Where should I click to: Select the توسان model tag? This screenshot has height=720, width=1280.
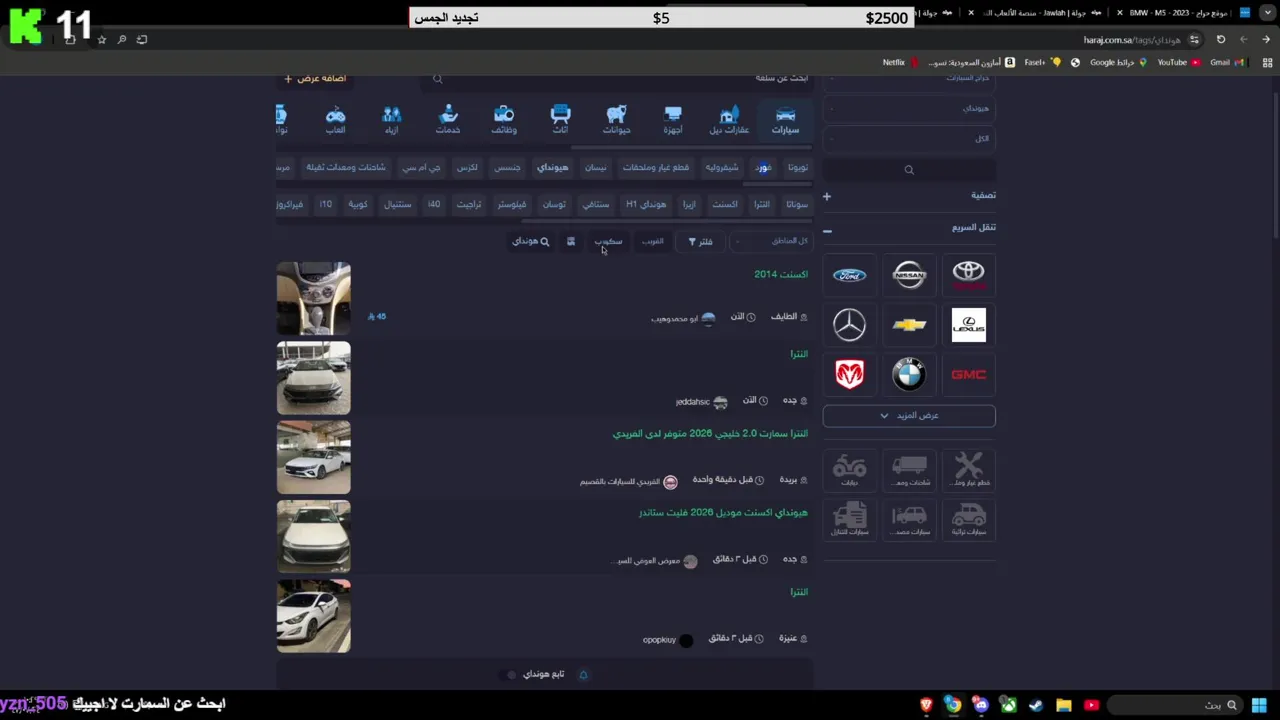point(554,204)
